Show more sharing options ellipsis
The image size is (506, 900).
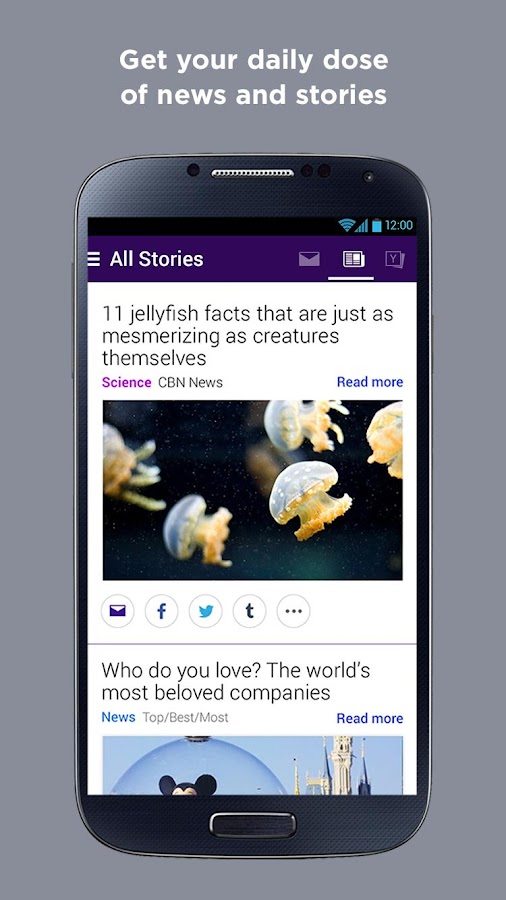click(293, 611)
